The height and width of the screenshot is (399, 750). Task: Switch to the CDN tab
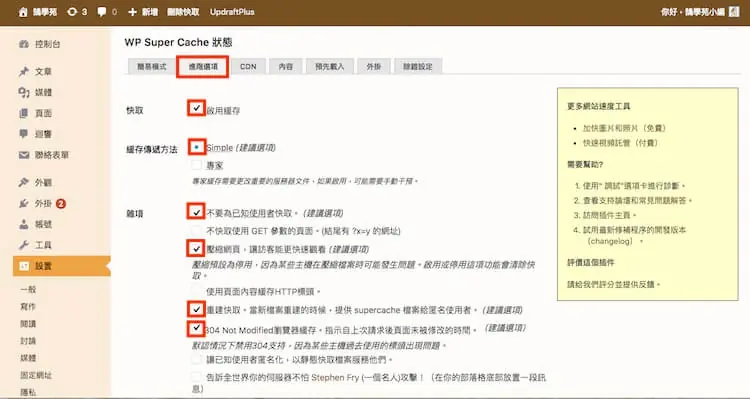pos(248,67)
